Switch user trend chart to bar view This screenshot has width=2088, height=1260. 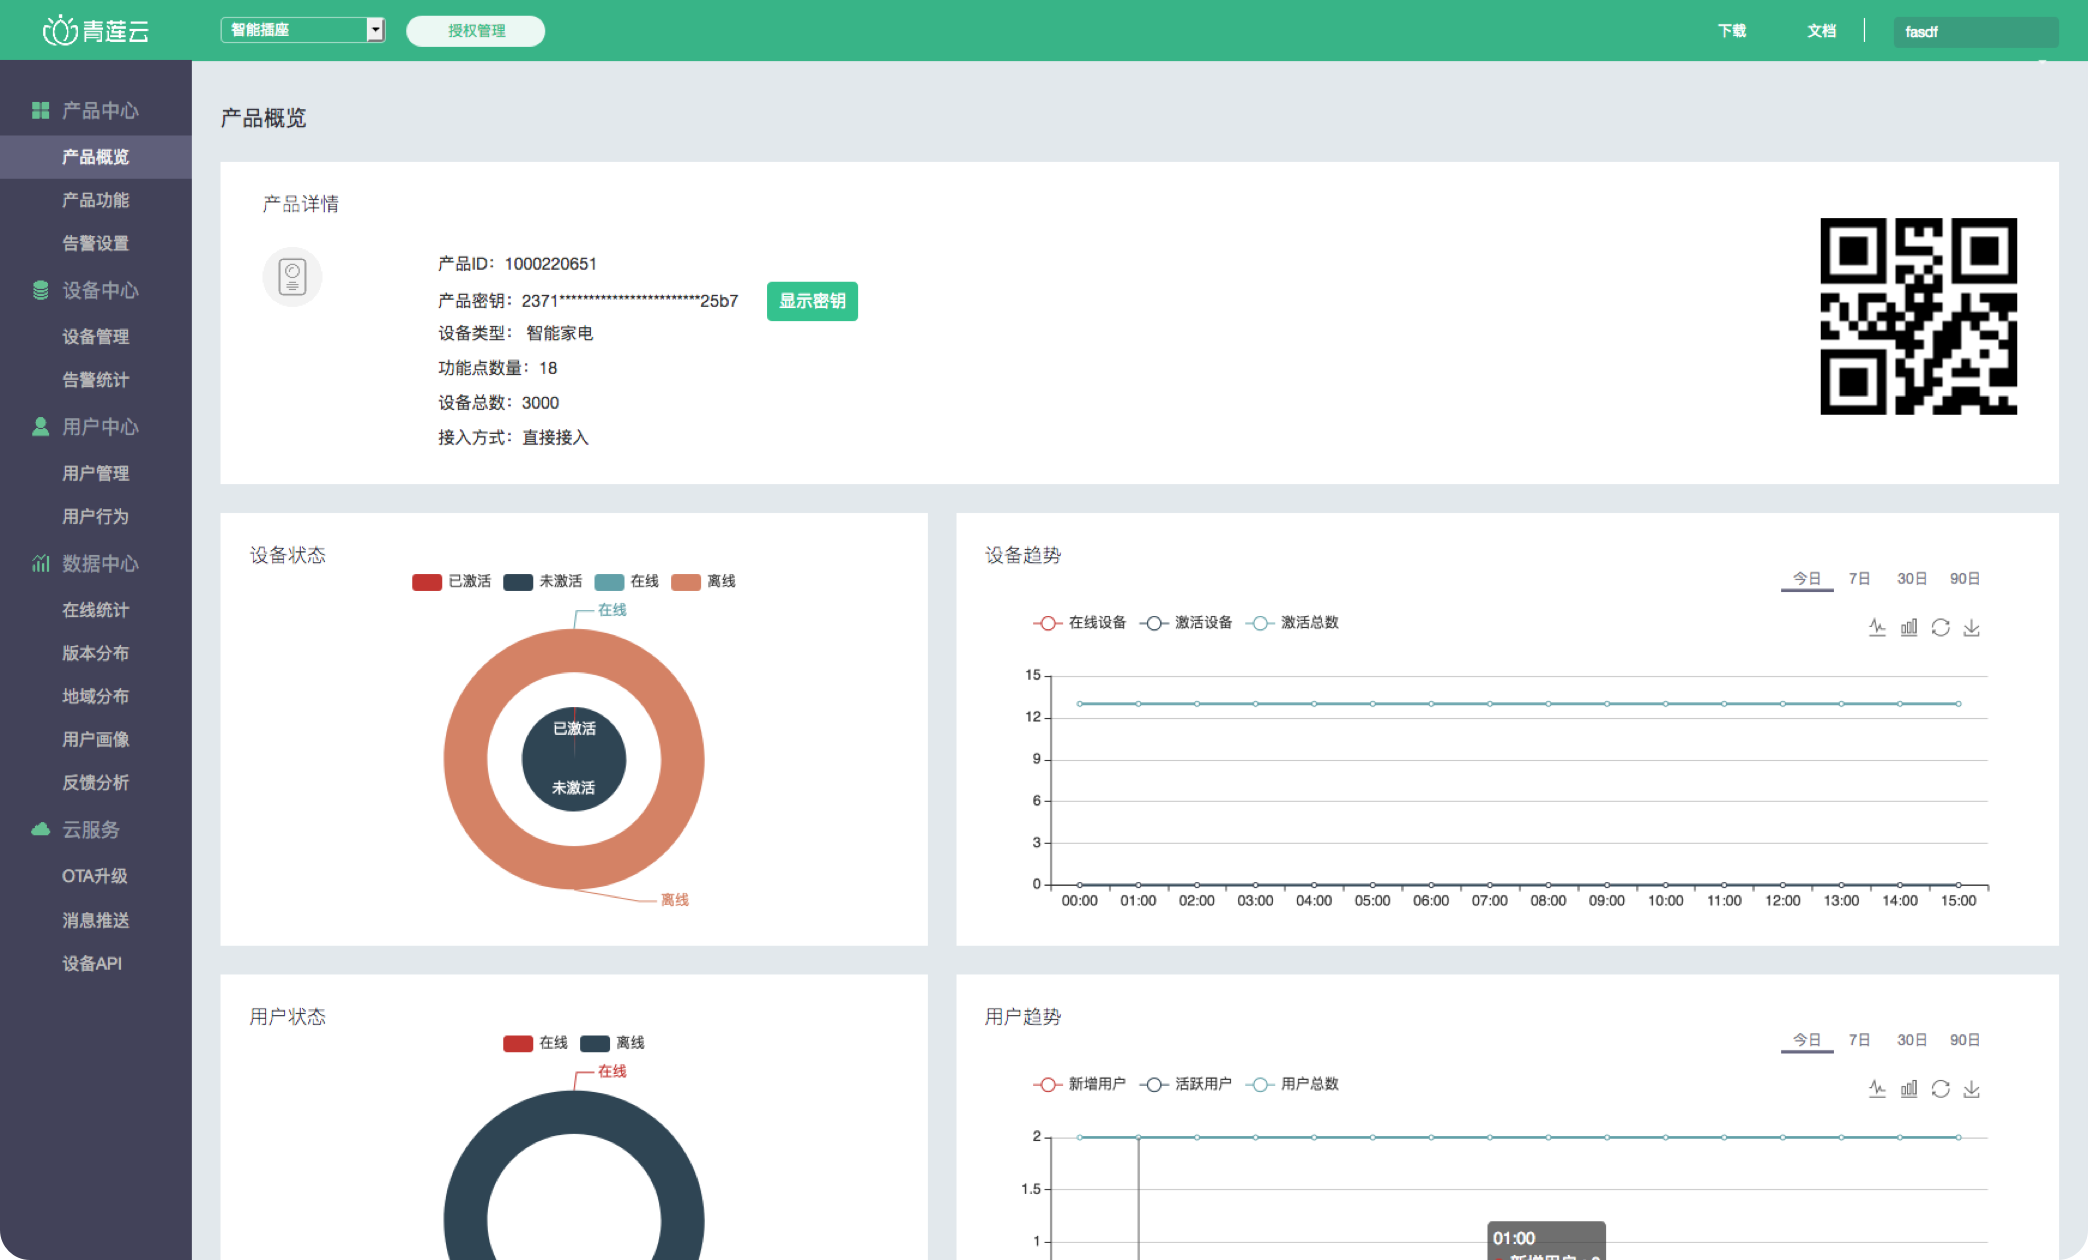pos(1909,1088)
